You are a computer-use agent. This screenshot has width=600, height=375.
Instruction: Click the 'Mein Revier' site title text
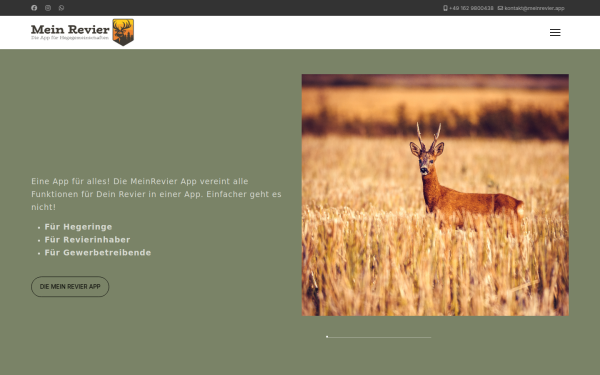coord(70,29)
